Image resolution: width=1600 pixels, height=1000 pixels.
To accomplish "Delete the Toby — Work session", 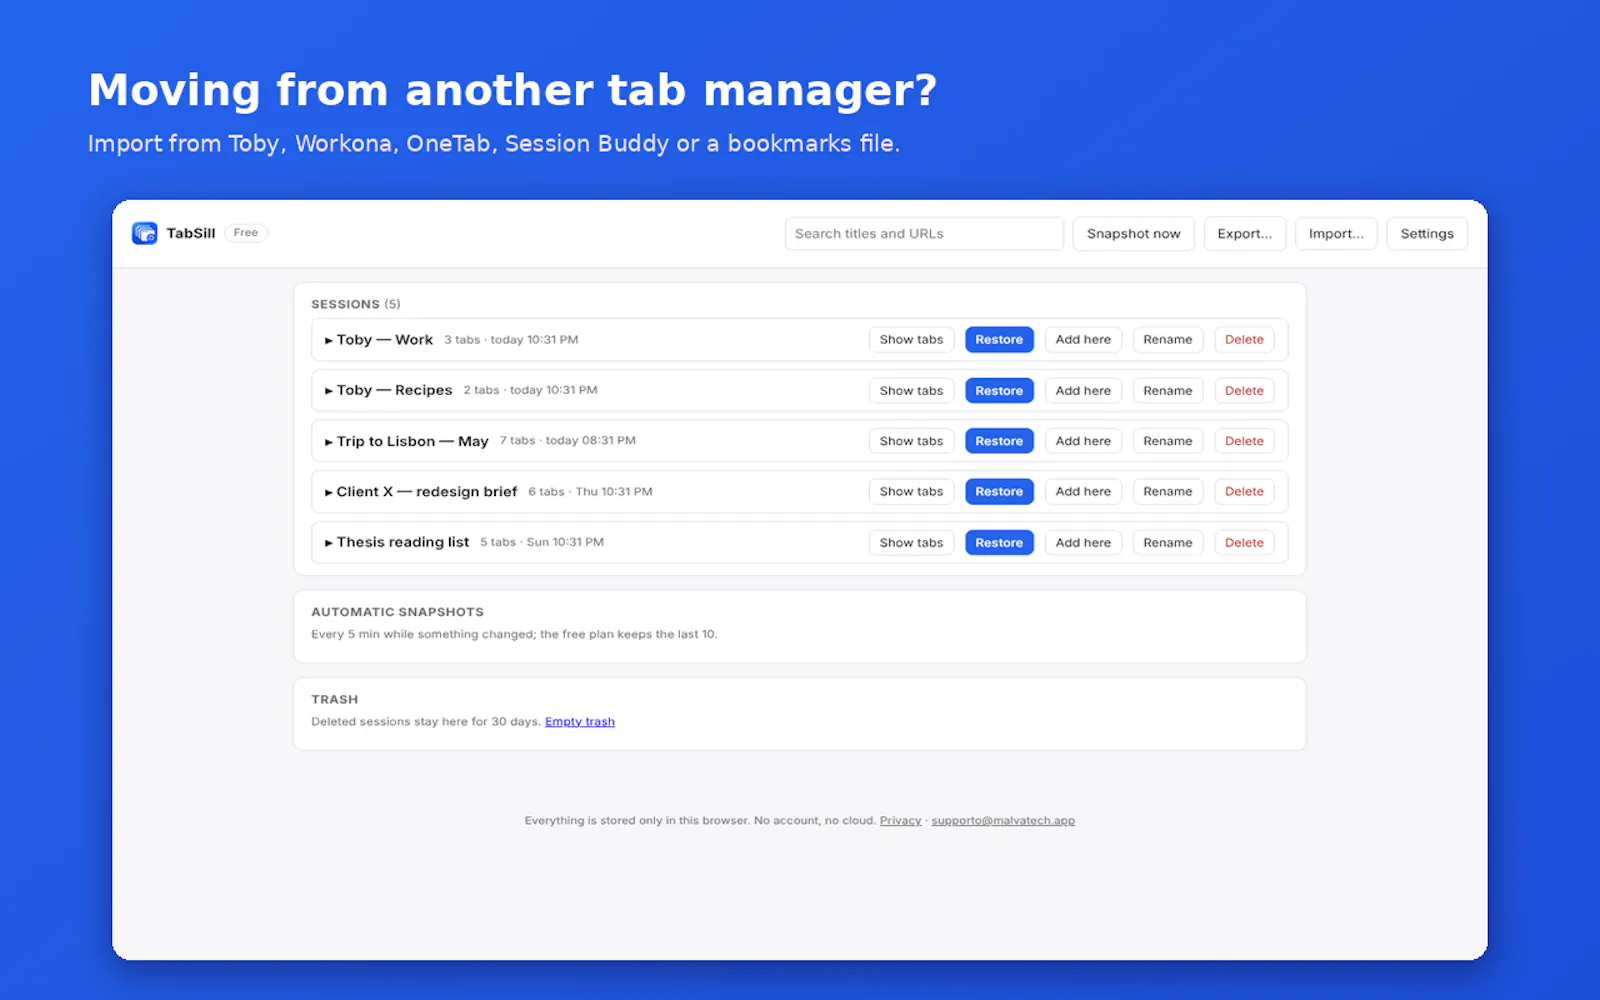I will point(1244,340).
